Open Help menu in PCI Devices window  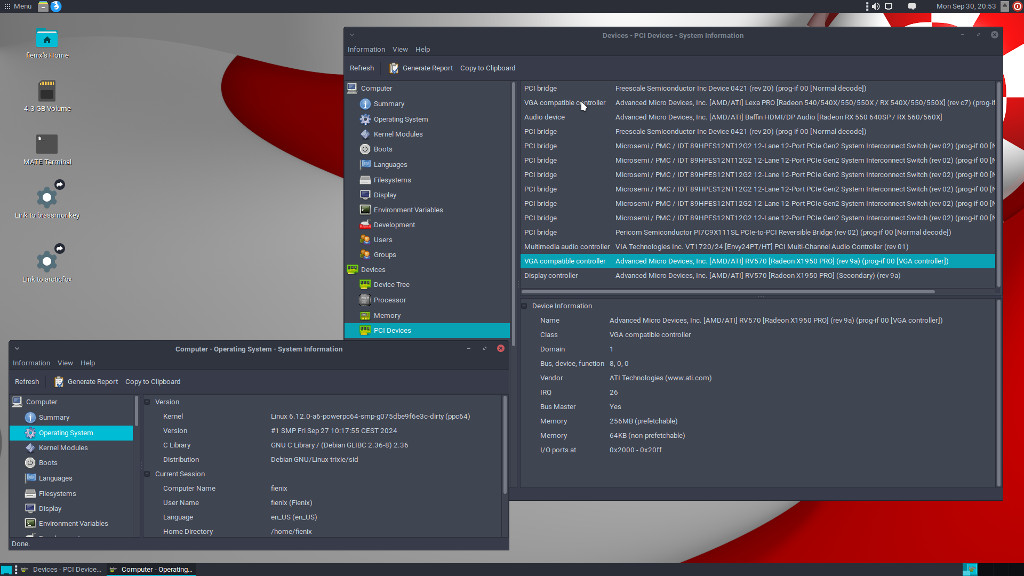(x=423, y=50)
